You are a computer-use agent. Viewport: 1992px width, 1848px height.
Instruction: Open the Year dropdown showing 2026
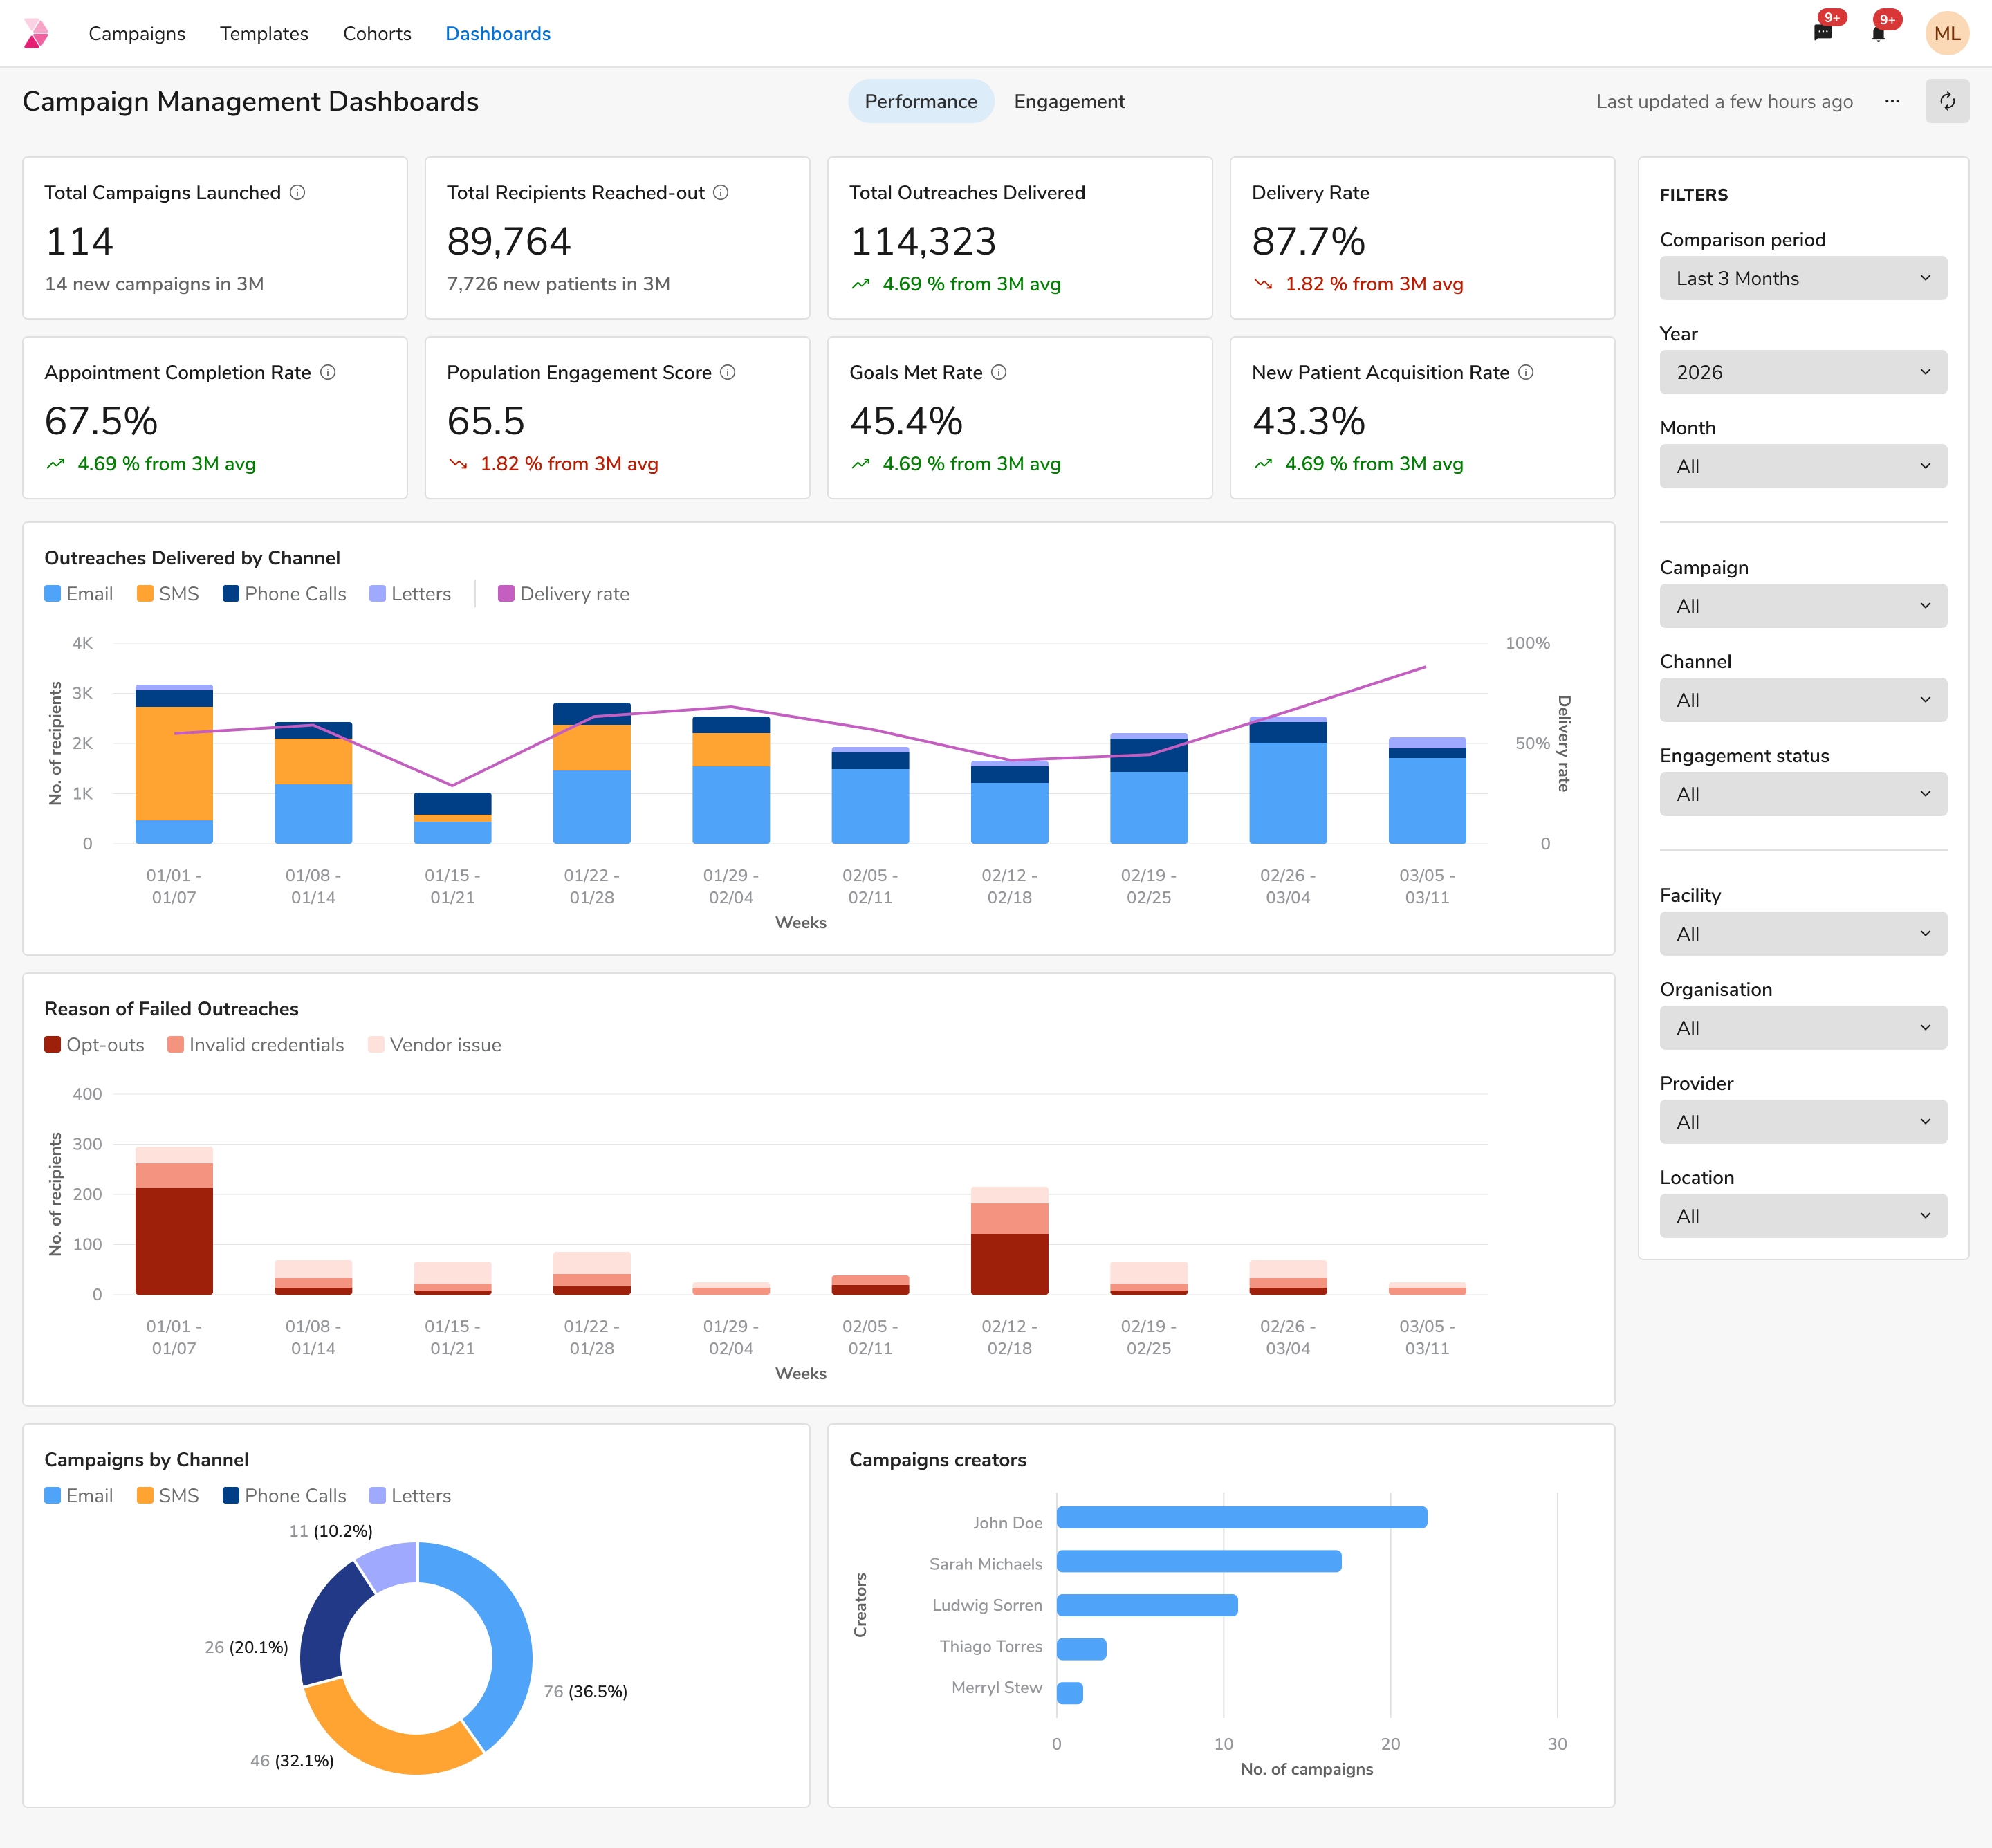1803,372
